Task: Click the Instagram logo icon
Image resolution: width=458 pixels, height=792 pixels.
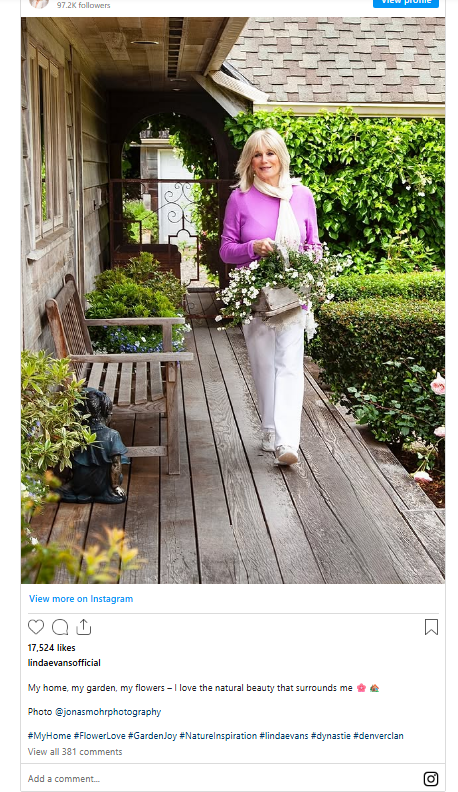Action: coord(431,779)
